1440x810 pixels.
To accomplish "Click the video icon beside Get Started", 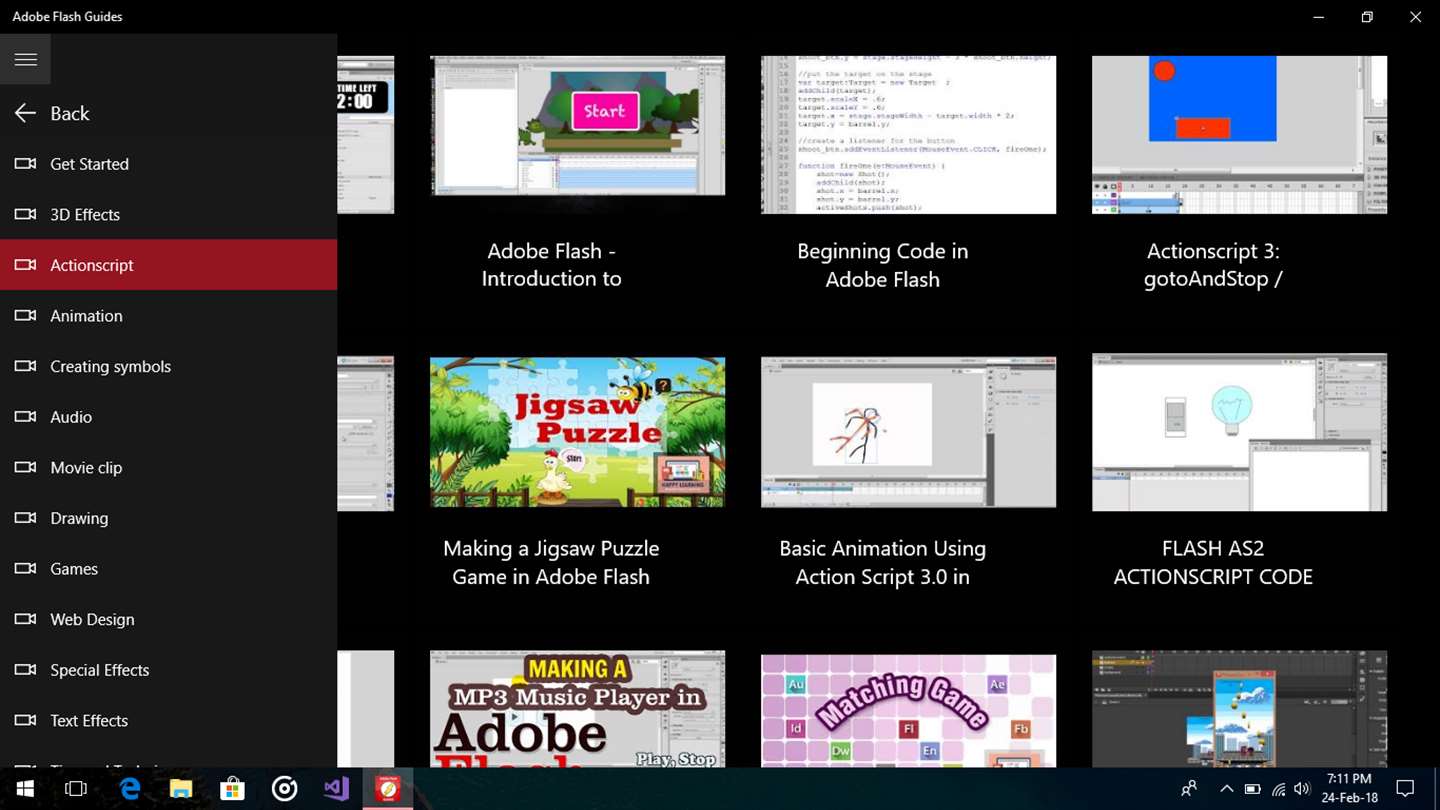I will [25, 164].
